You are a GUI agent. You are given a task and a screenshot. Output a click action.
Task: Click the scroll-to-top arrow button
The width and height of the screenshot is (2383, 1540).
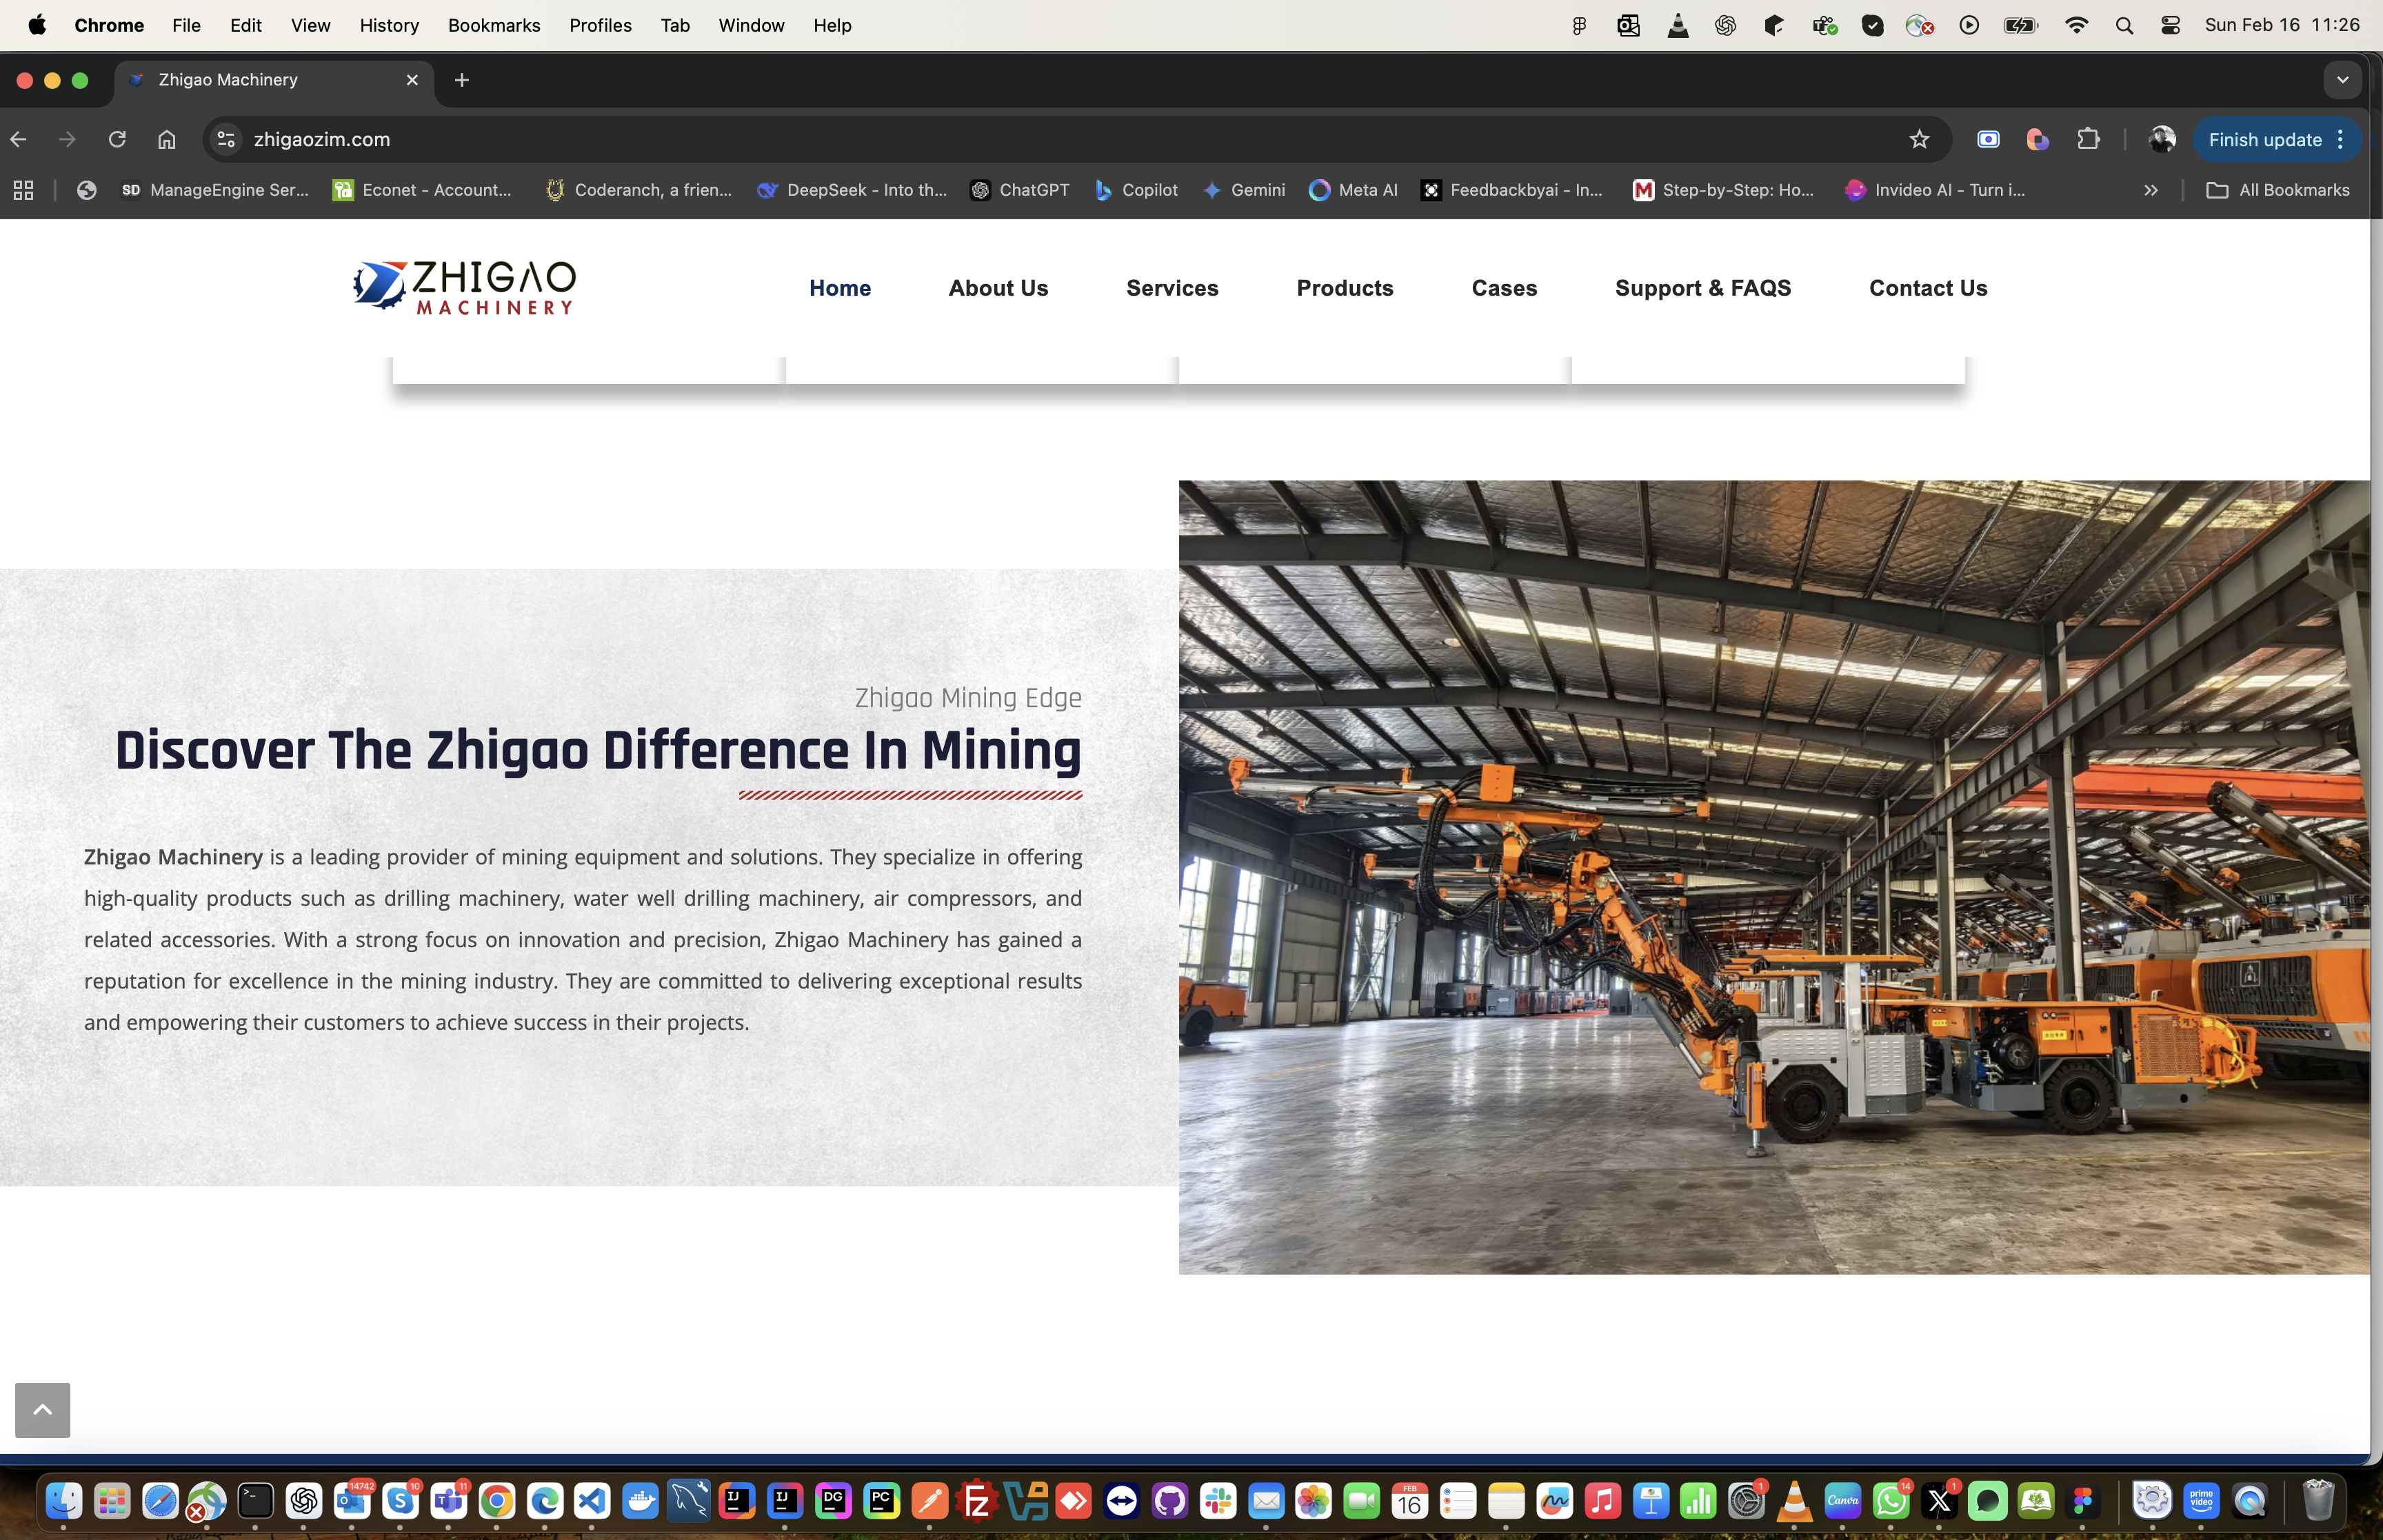42,1409
